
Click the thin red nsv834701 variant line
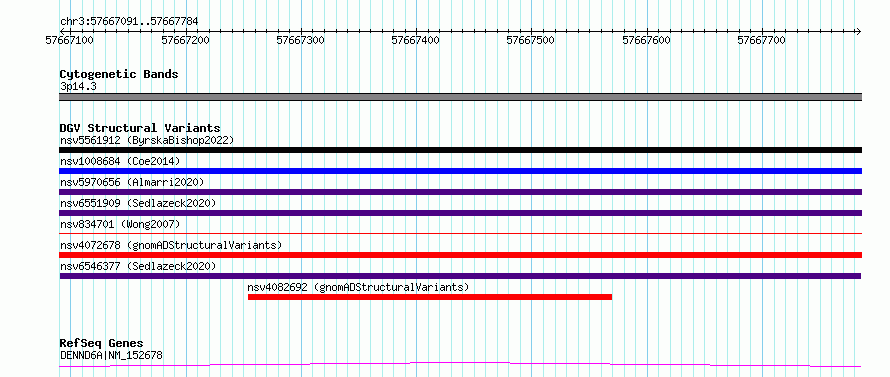click(x=460, y=233)
